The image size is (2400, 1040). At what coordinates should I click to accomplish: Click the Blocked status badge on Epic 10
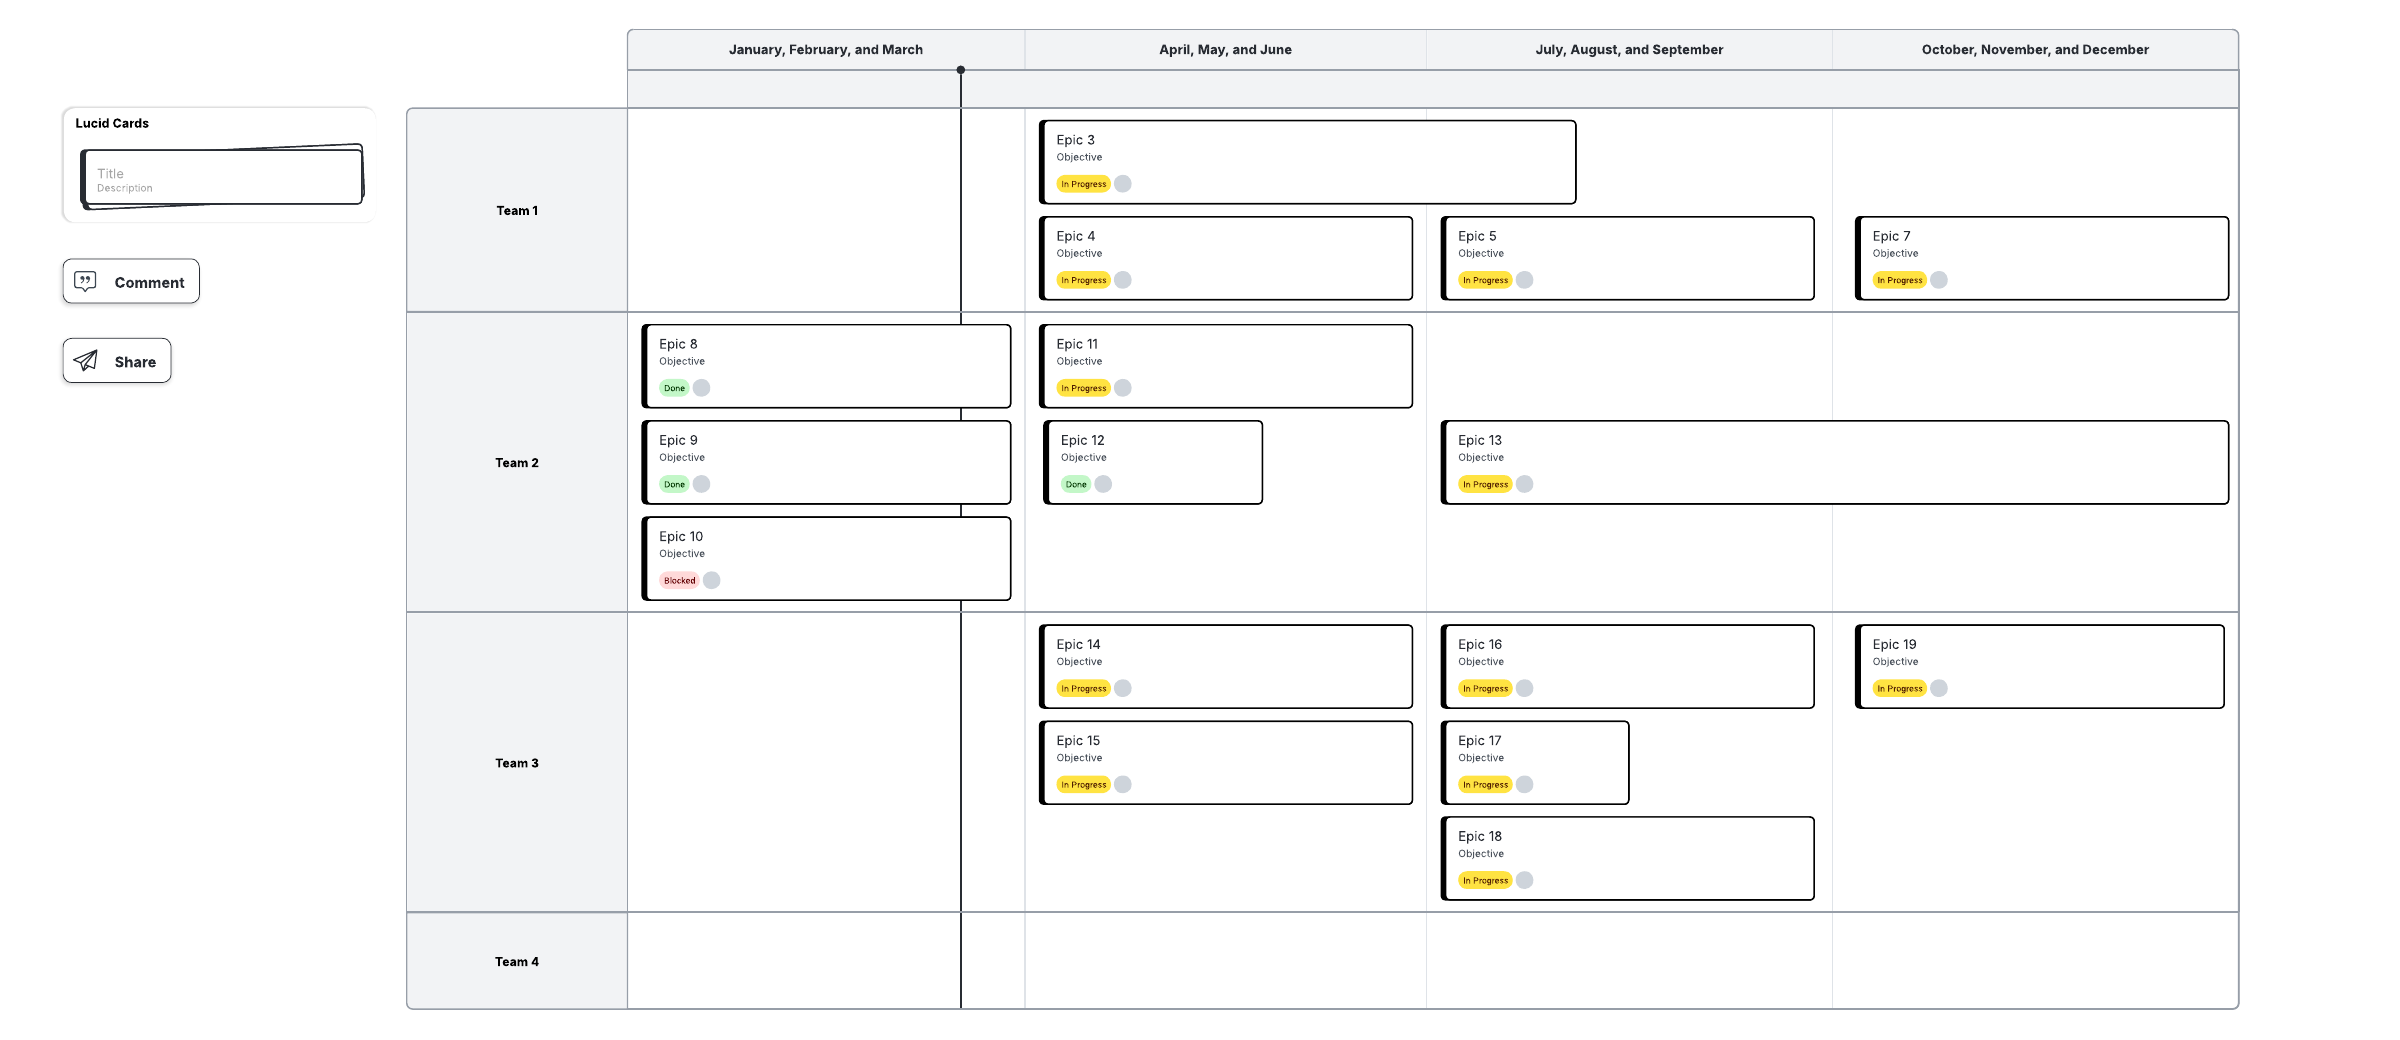[679, 580]
